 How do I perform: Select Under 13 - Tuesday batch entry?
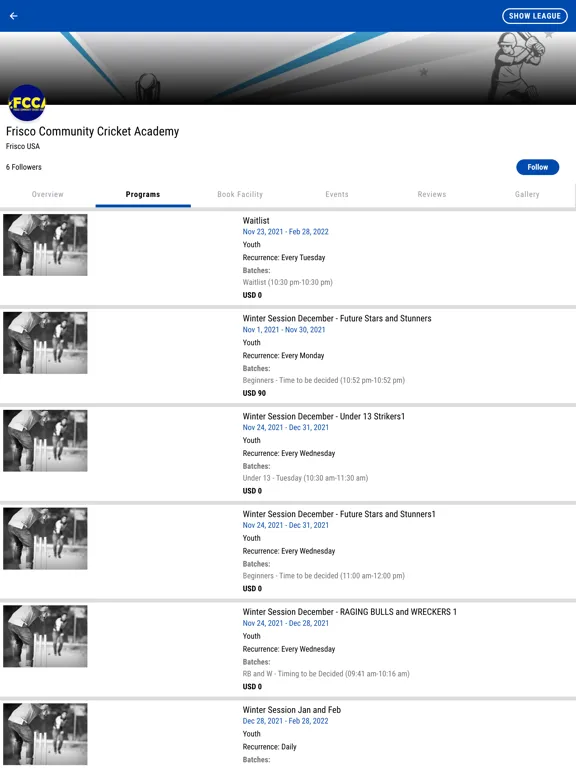tap(305, 478)
